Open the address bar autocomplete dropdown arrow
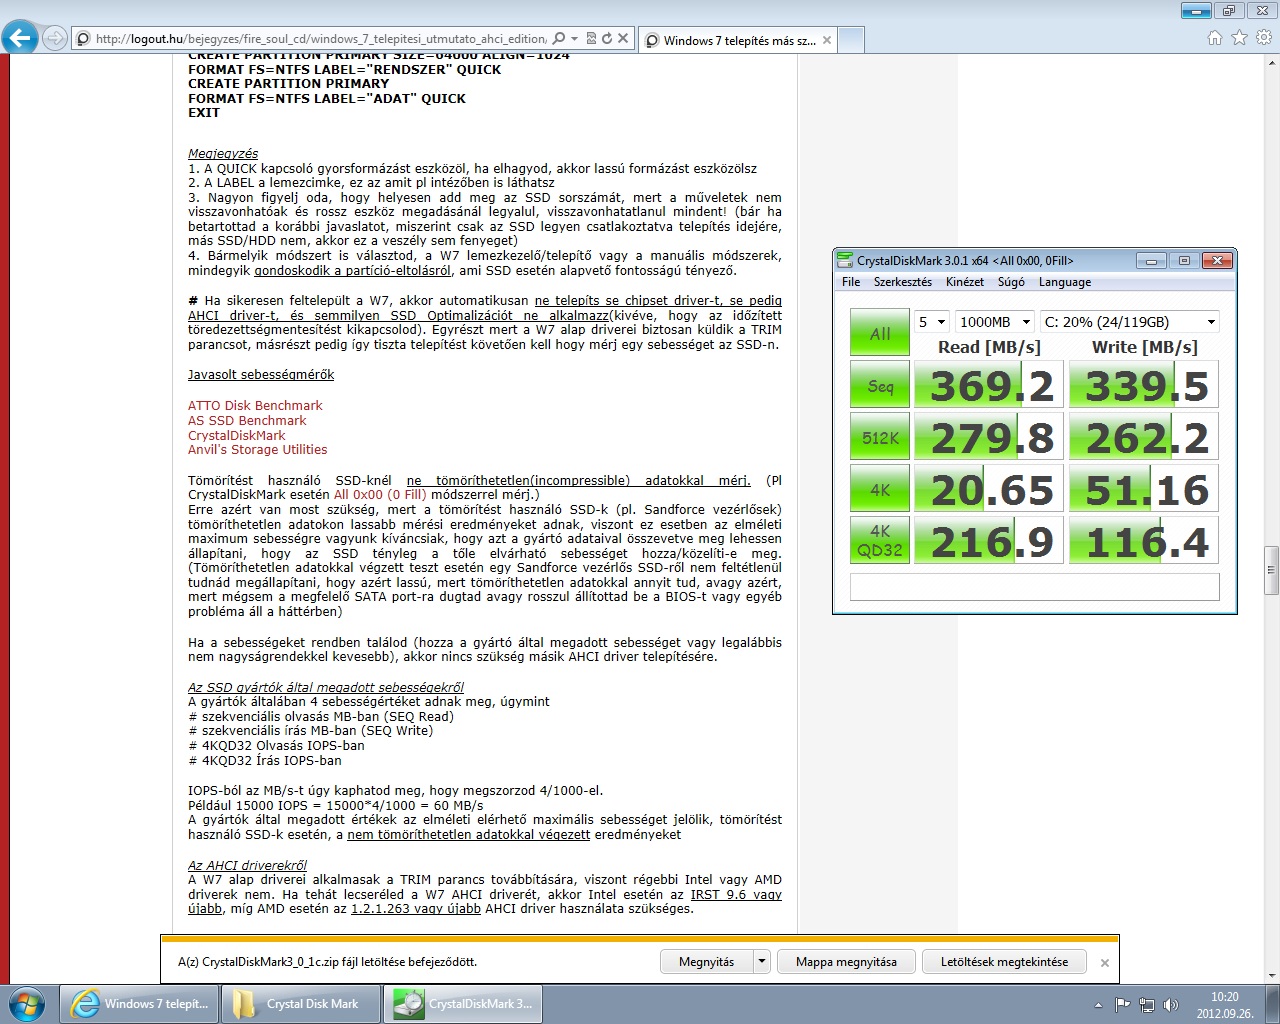Image resolution: width=1280 pixels, height=1024 pixels. tap(574, 39)
